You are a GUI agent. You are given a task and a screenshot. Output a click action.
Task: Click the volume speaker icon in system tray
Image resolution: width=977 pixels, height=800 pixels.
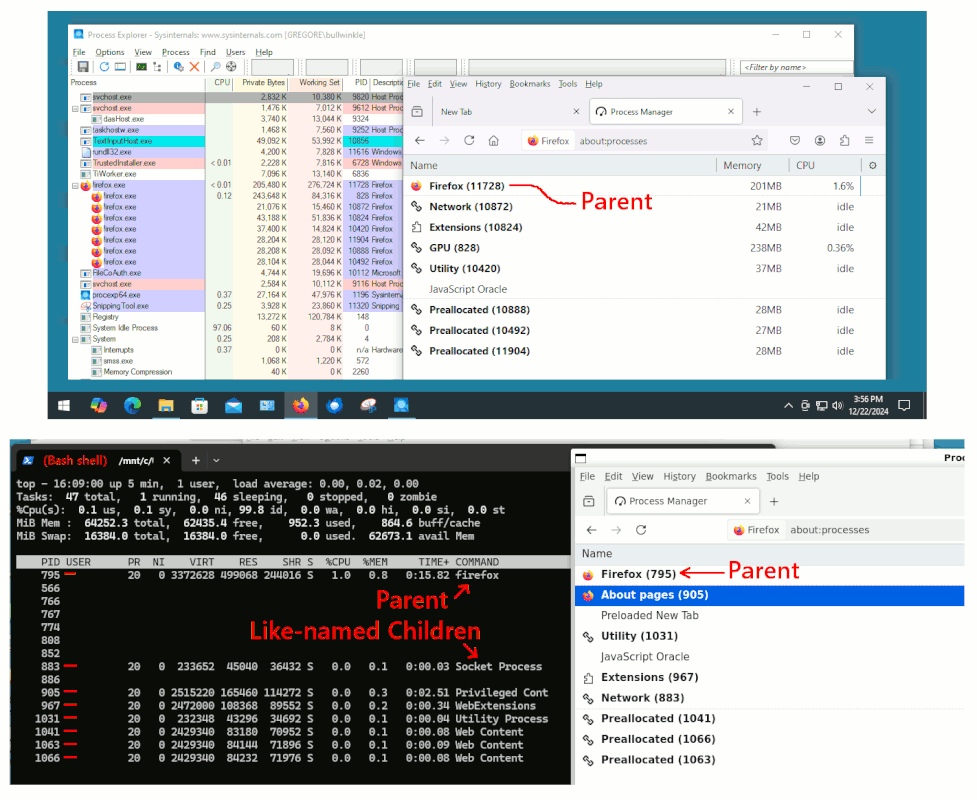(837, 406)
